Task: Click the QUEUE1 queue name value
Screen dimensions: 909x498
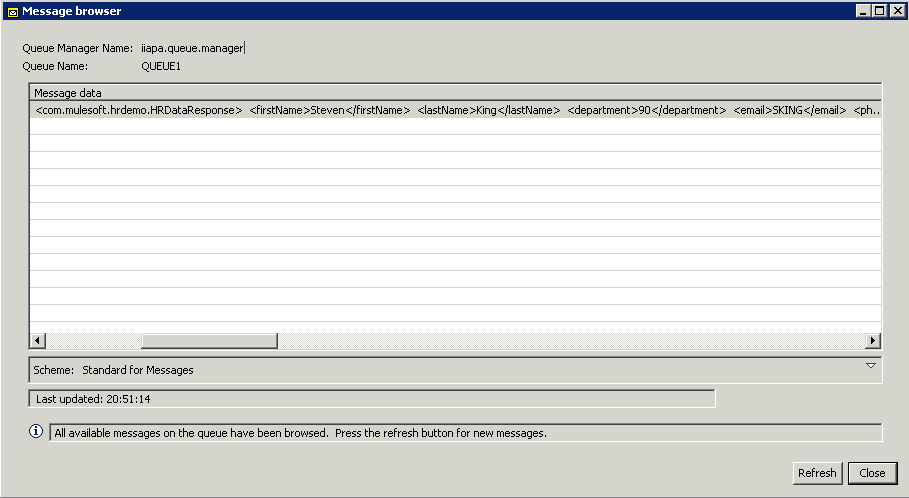Action: pos(161,66)
